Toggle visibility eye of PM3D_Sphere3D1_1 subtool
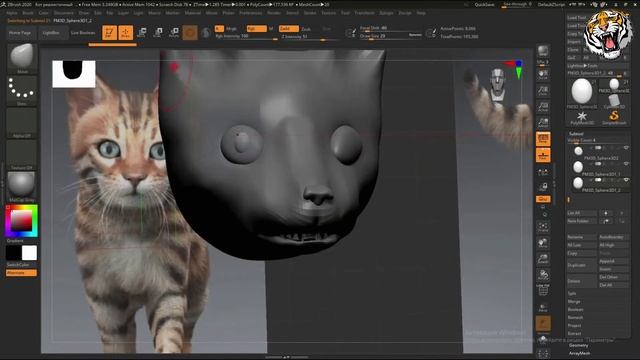Viewport: 640px width, 360px height. 626,164
